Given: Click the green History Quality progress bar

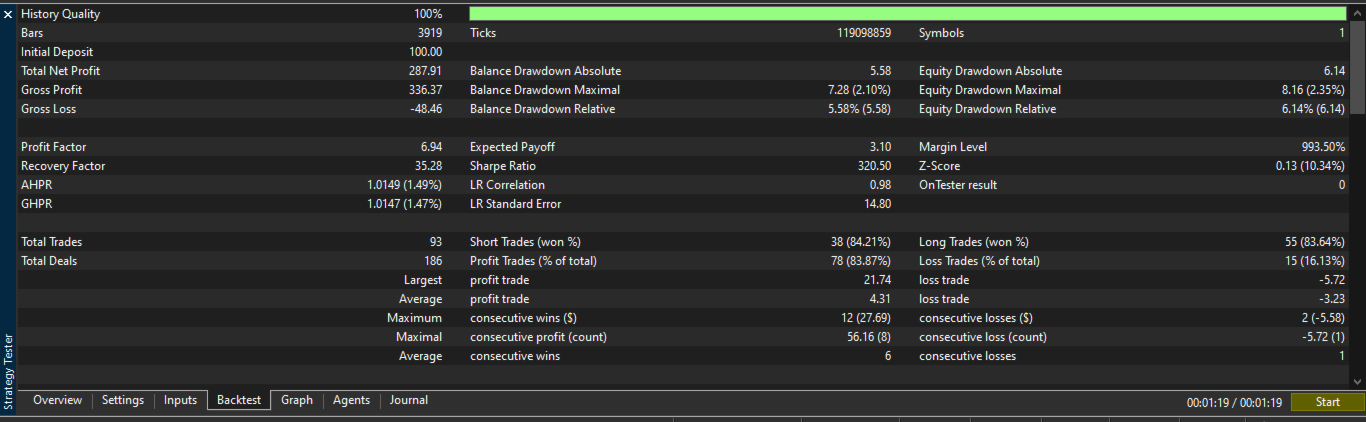Looking at the screenshot, I should pyautogui.click(x=907, y=14).
